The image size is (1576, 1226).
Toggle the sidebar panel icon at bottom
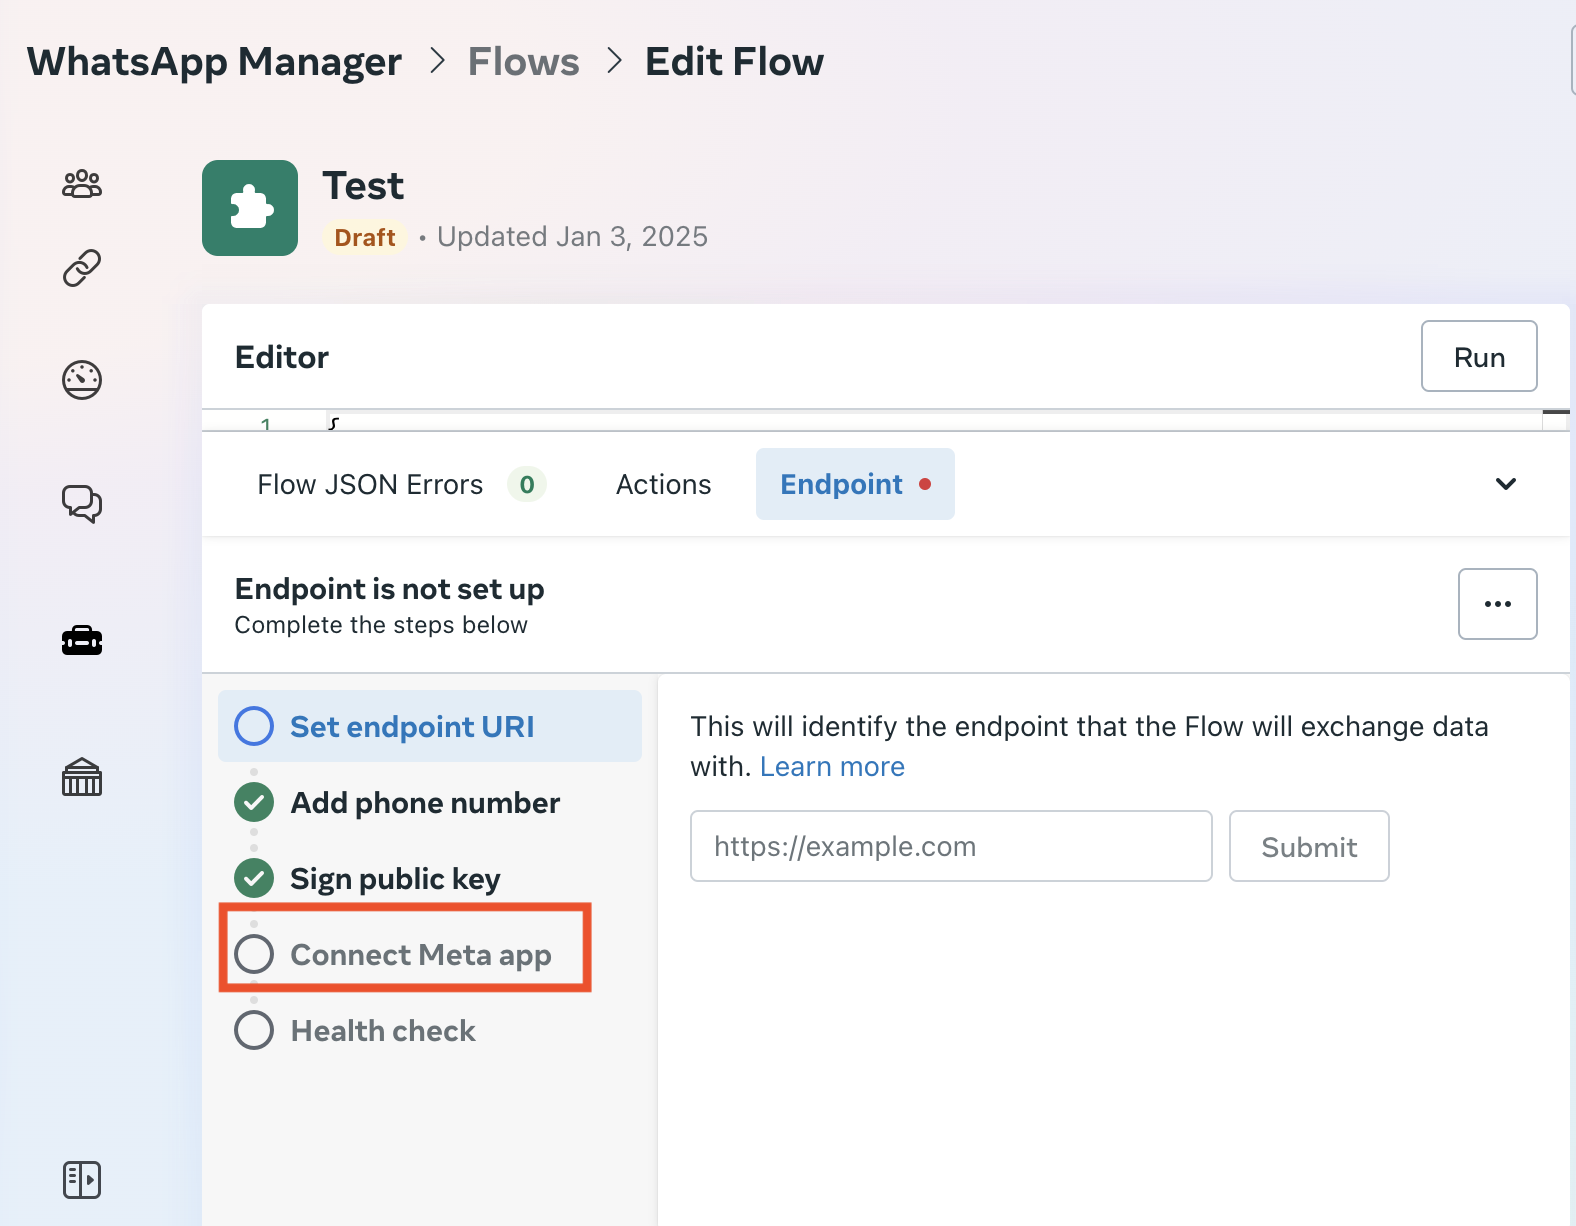coord(82,1180)
